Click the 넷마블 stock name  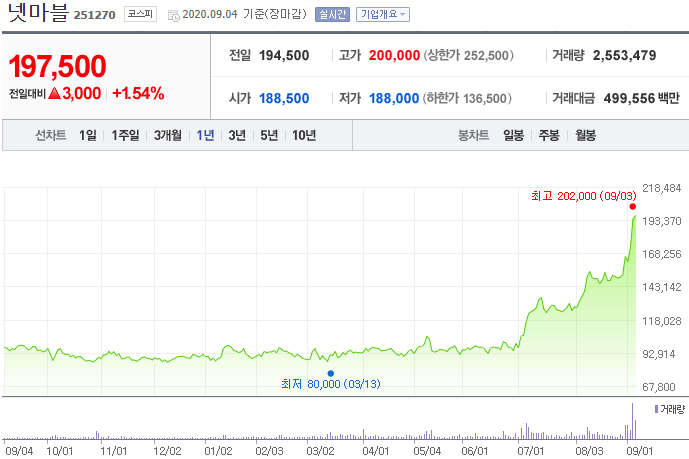tap(38, 13)
